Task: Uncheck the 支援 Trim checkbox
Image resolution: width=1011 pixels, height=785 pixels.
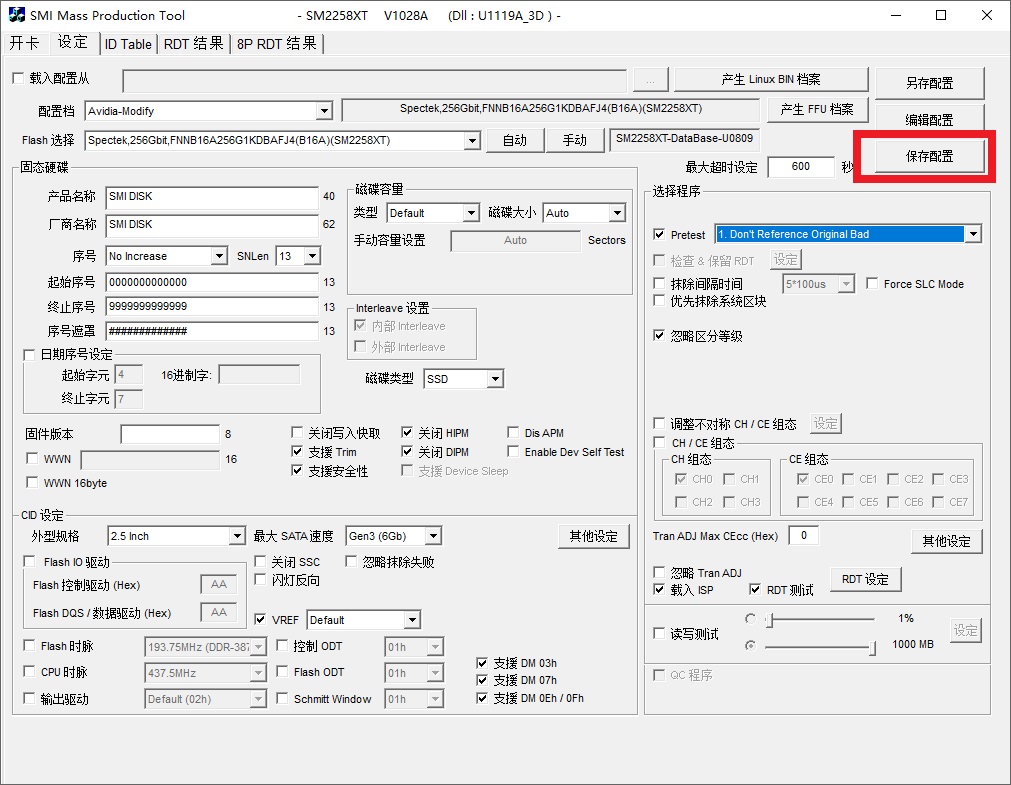Action: coord(298,452)
